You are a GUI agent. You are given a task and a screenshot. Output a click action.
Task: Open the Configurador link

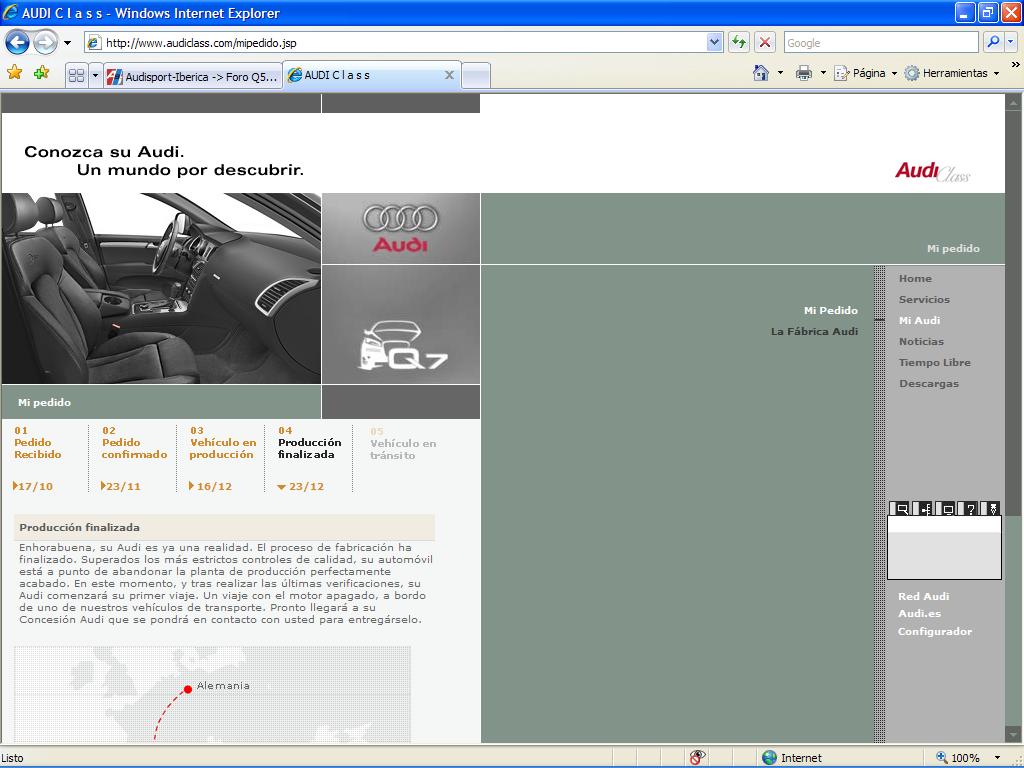(x=935, y=631)
